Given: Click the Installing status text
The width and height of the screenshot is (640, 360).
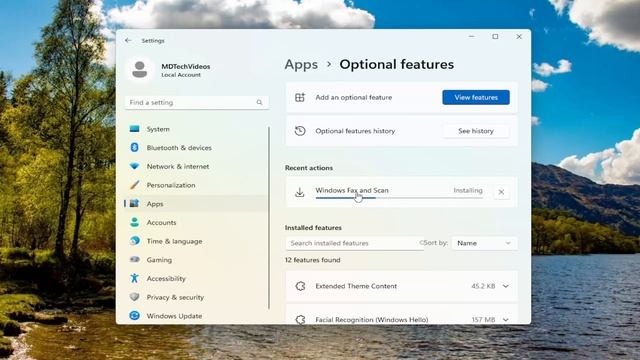Looking at the screenshot, I should click(468, 190).
